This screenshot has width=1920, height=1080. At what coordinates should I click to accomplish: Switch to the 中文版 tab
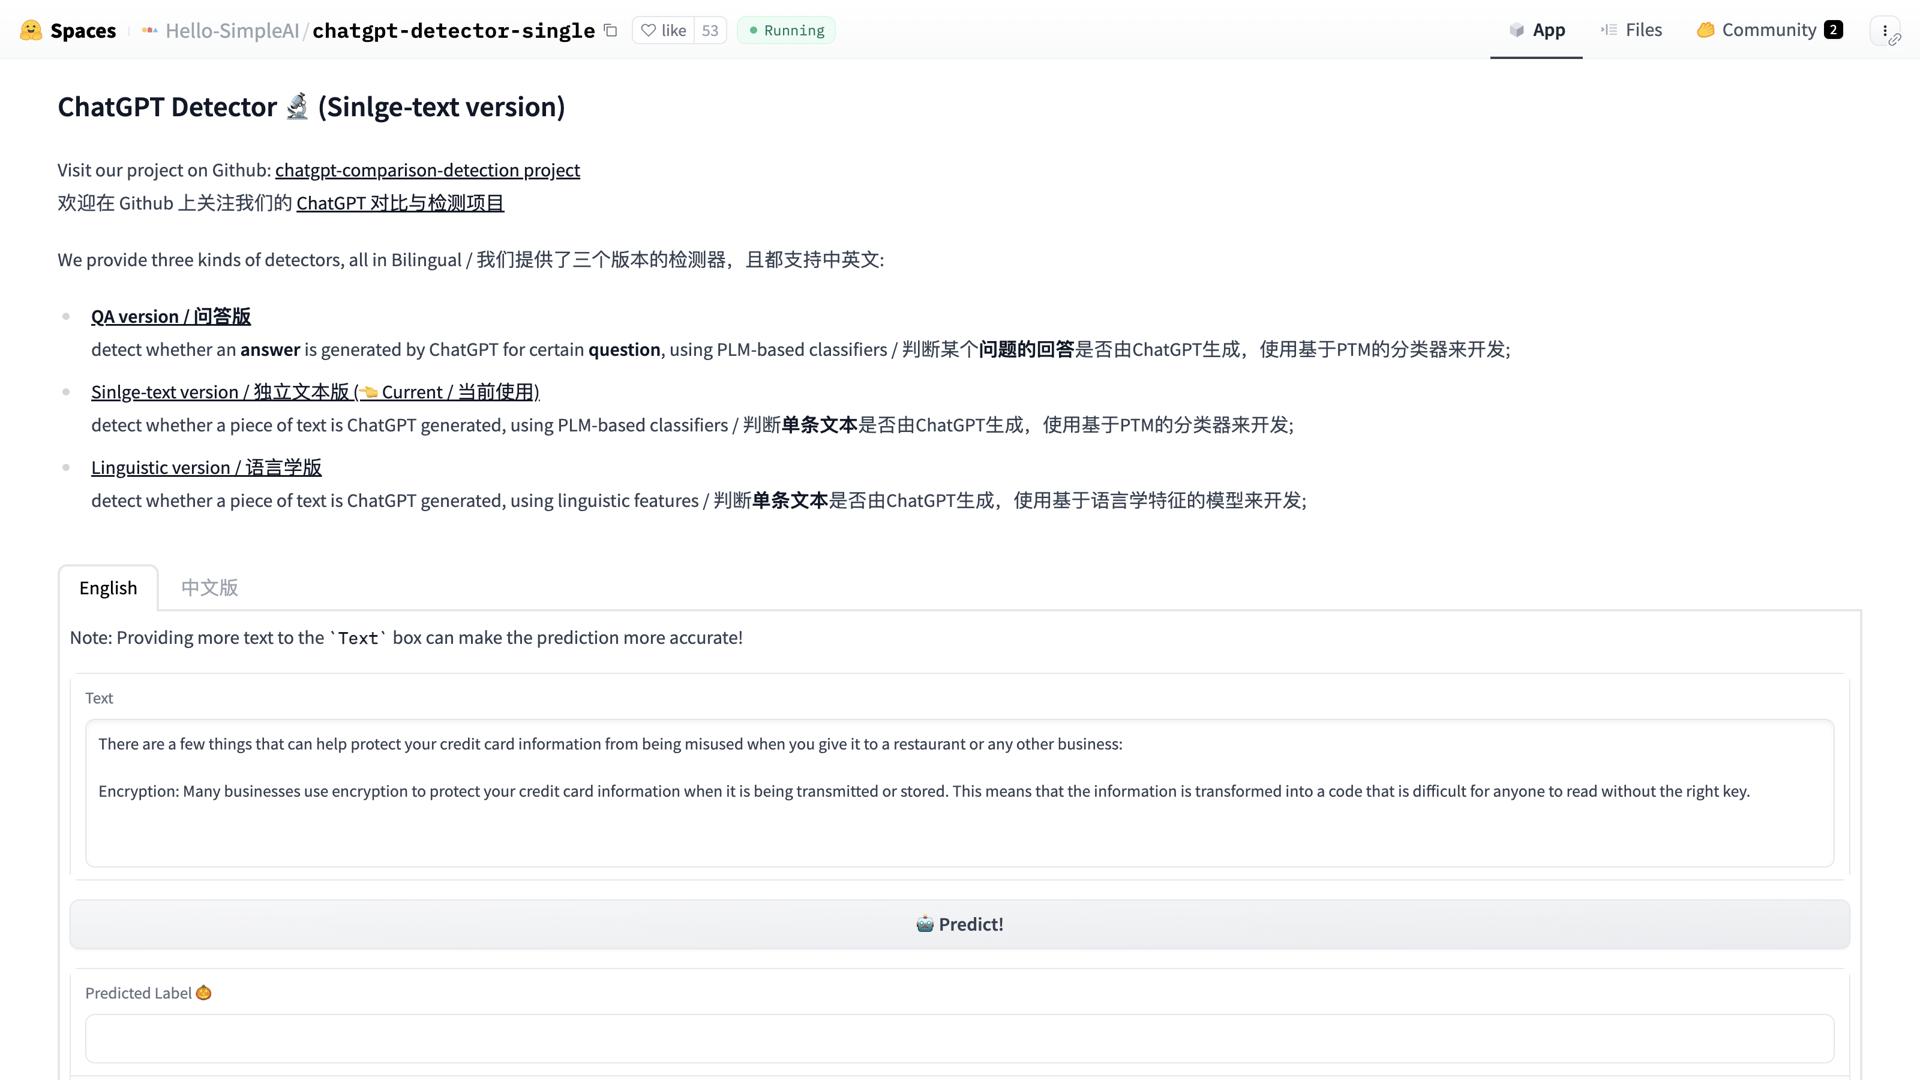point(209,588)
